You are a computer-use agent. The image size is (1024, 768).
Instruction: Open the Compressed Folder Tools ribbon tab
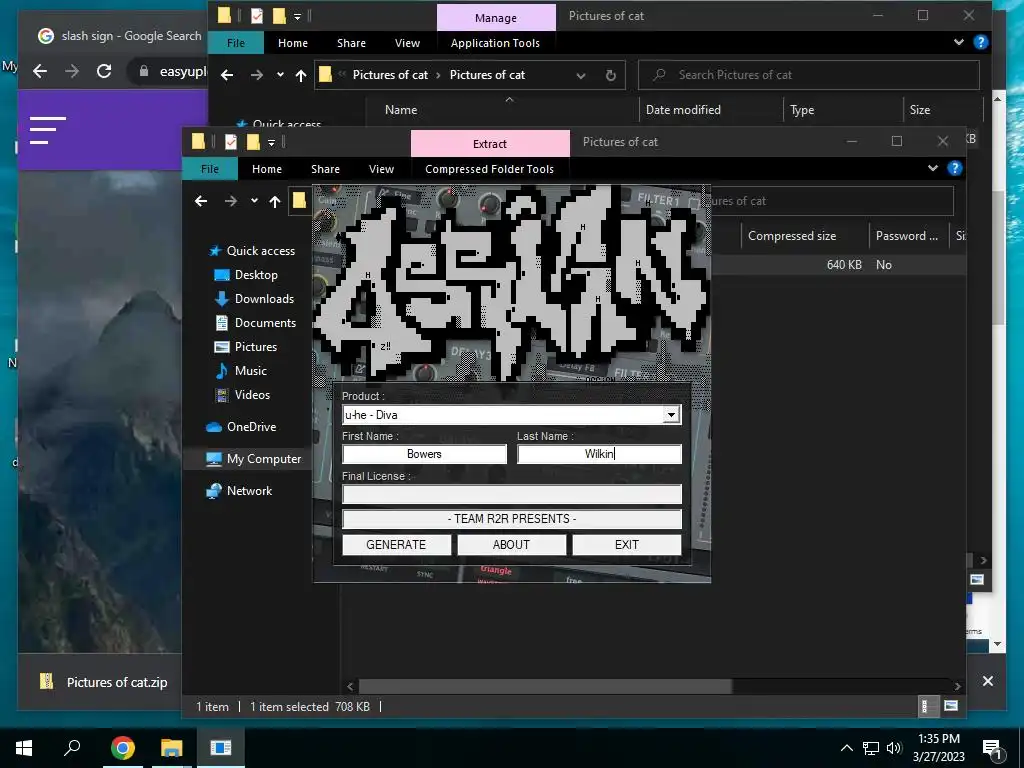pyautogui.click(x=489, y=169)
